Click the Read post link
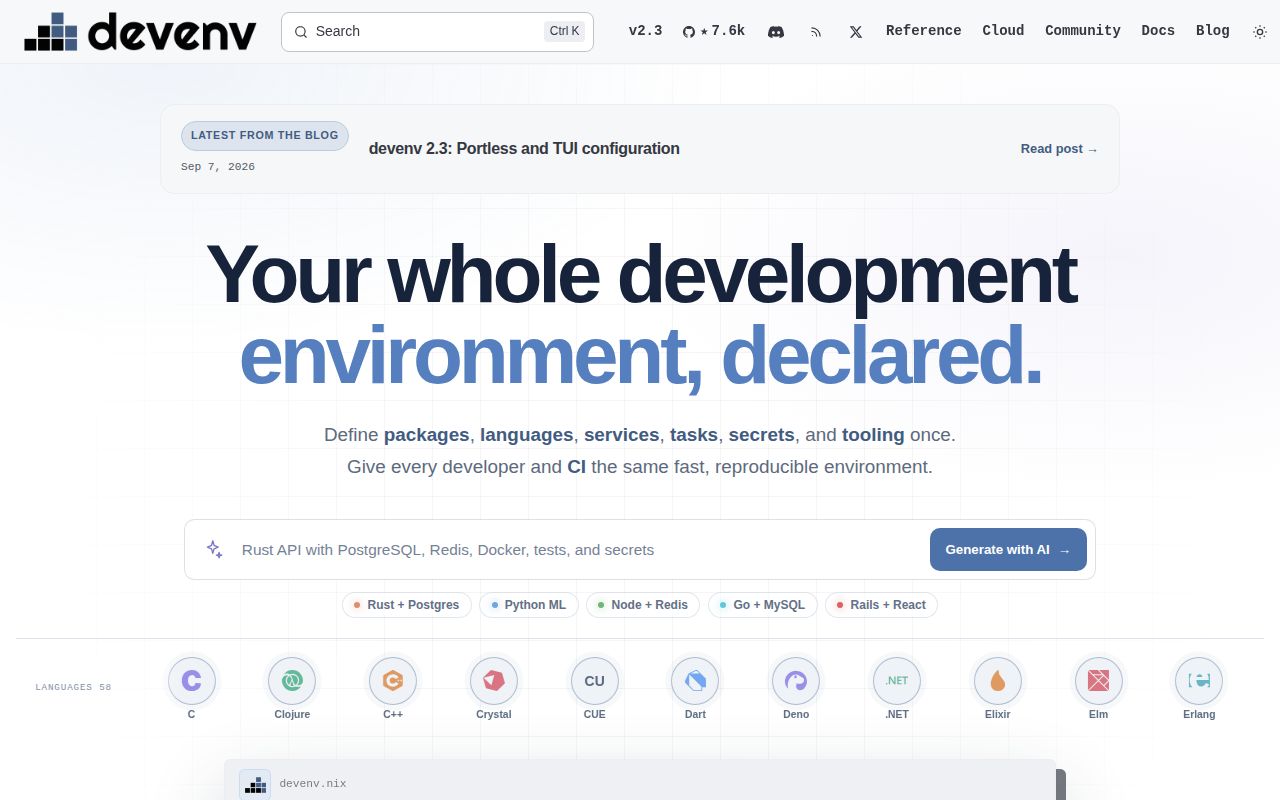1280x800 pixels. pyautogui.click(x=1059, y=149)
